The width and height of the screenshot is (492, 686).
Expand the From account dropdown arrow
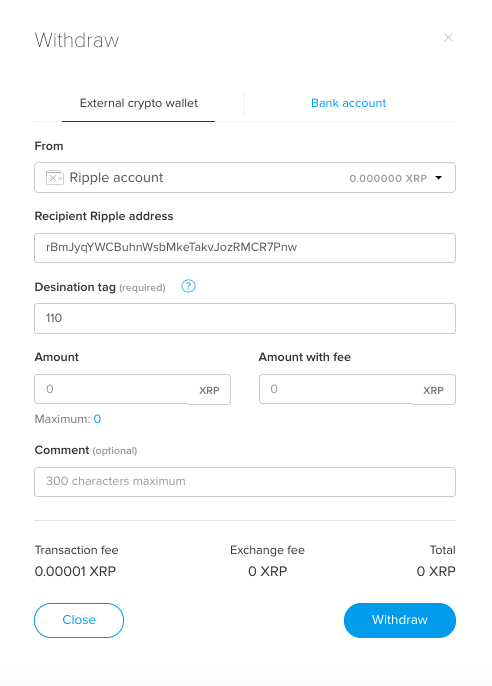tap(439, 178)
